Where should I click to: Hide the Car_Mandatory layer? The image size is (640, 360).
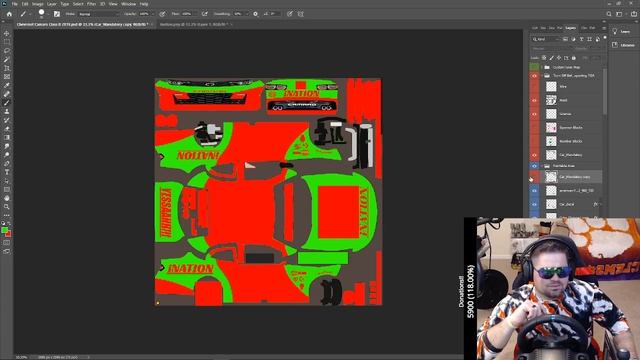[x=534, y=155]
